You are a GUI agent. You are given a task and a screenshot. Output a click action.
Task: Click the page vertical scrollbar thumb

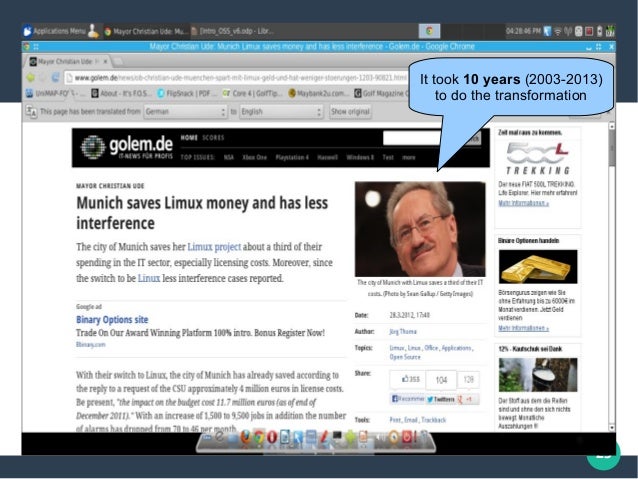tap(611, 148)
